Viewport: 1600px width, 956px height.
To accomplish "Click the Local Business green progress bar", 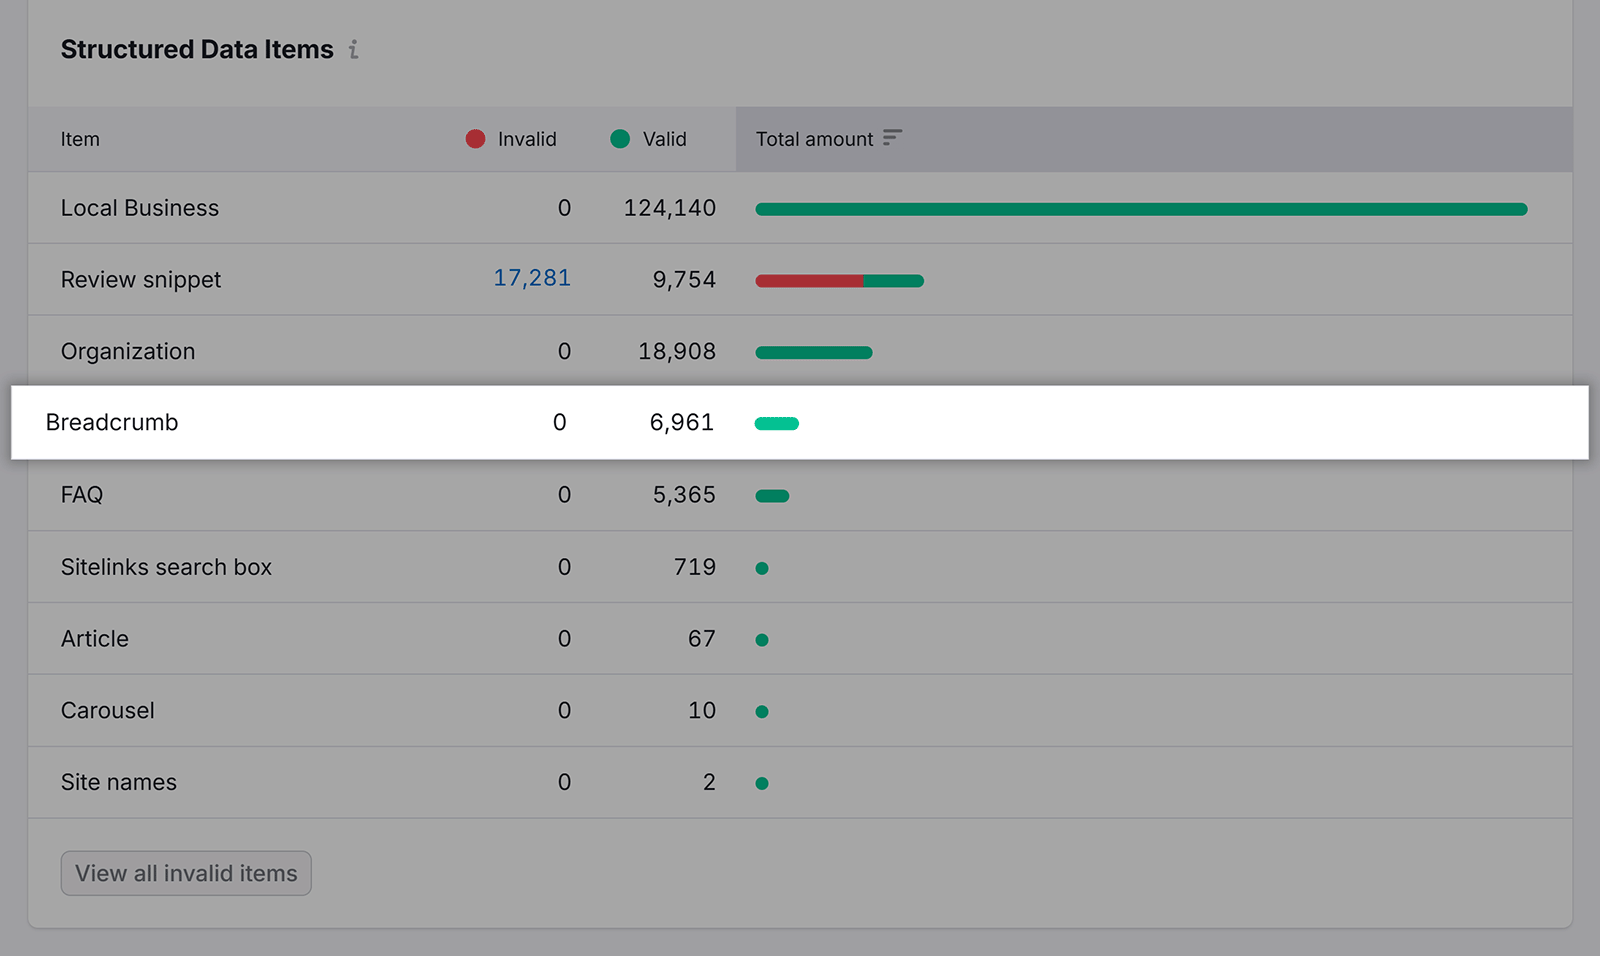I will coord(1140,208).
